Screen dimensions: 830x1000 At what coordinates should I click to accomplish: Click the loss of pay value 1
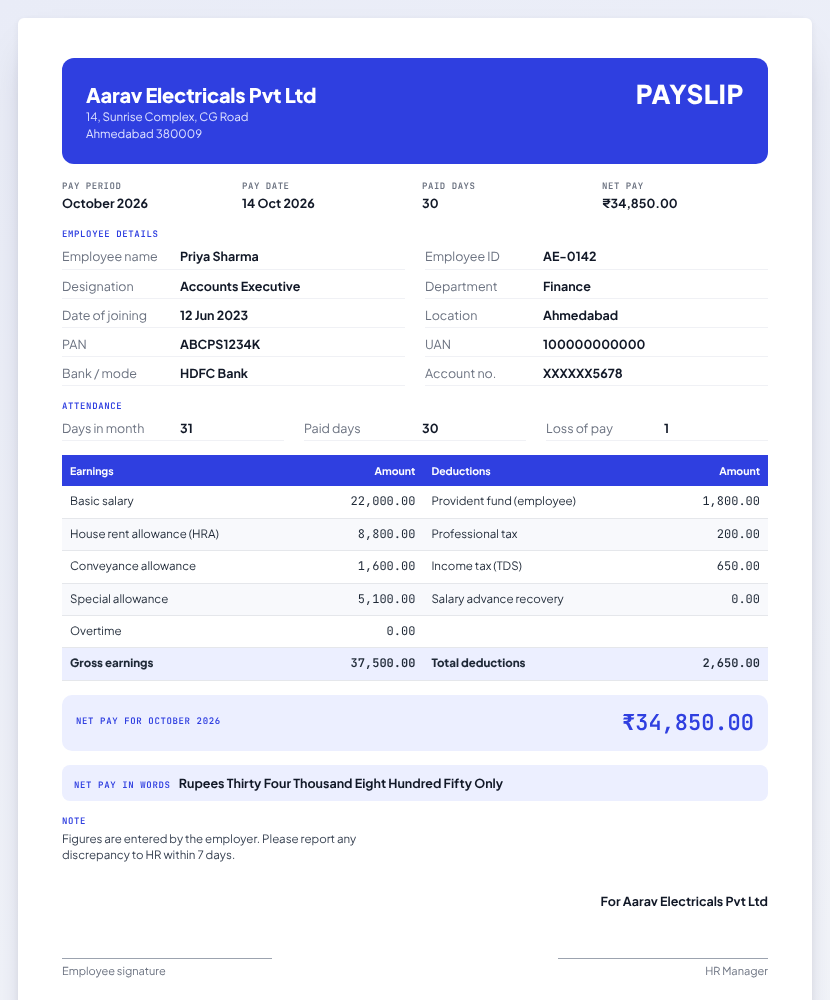point(666,429)
